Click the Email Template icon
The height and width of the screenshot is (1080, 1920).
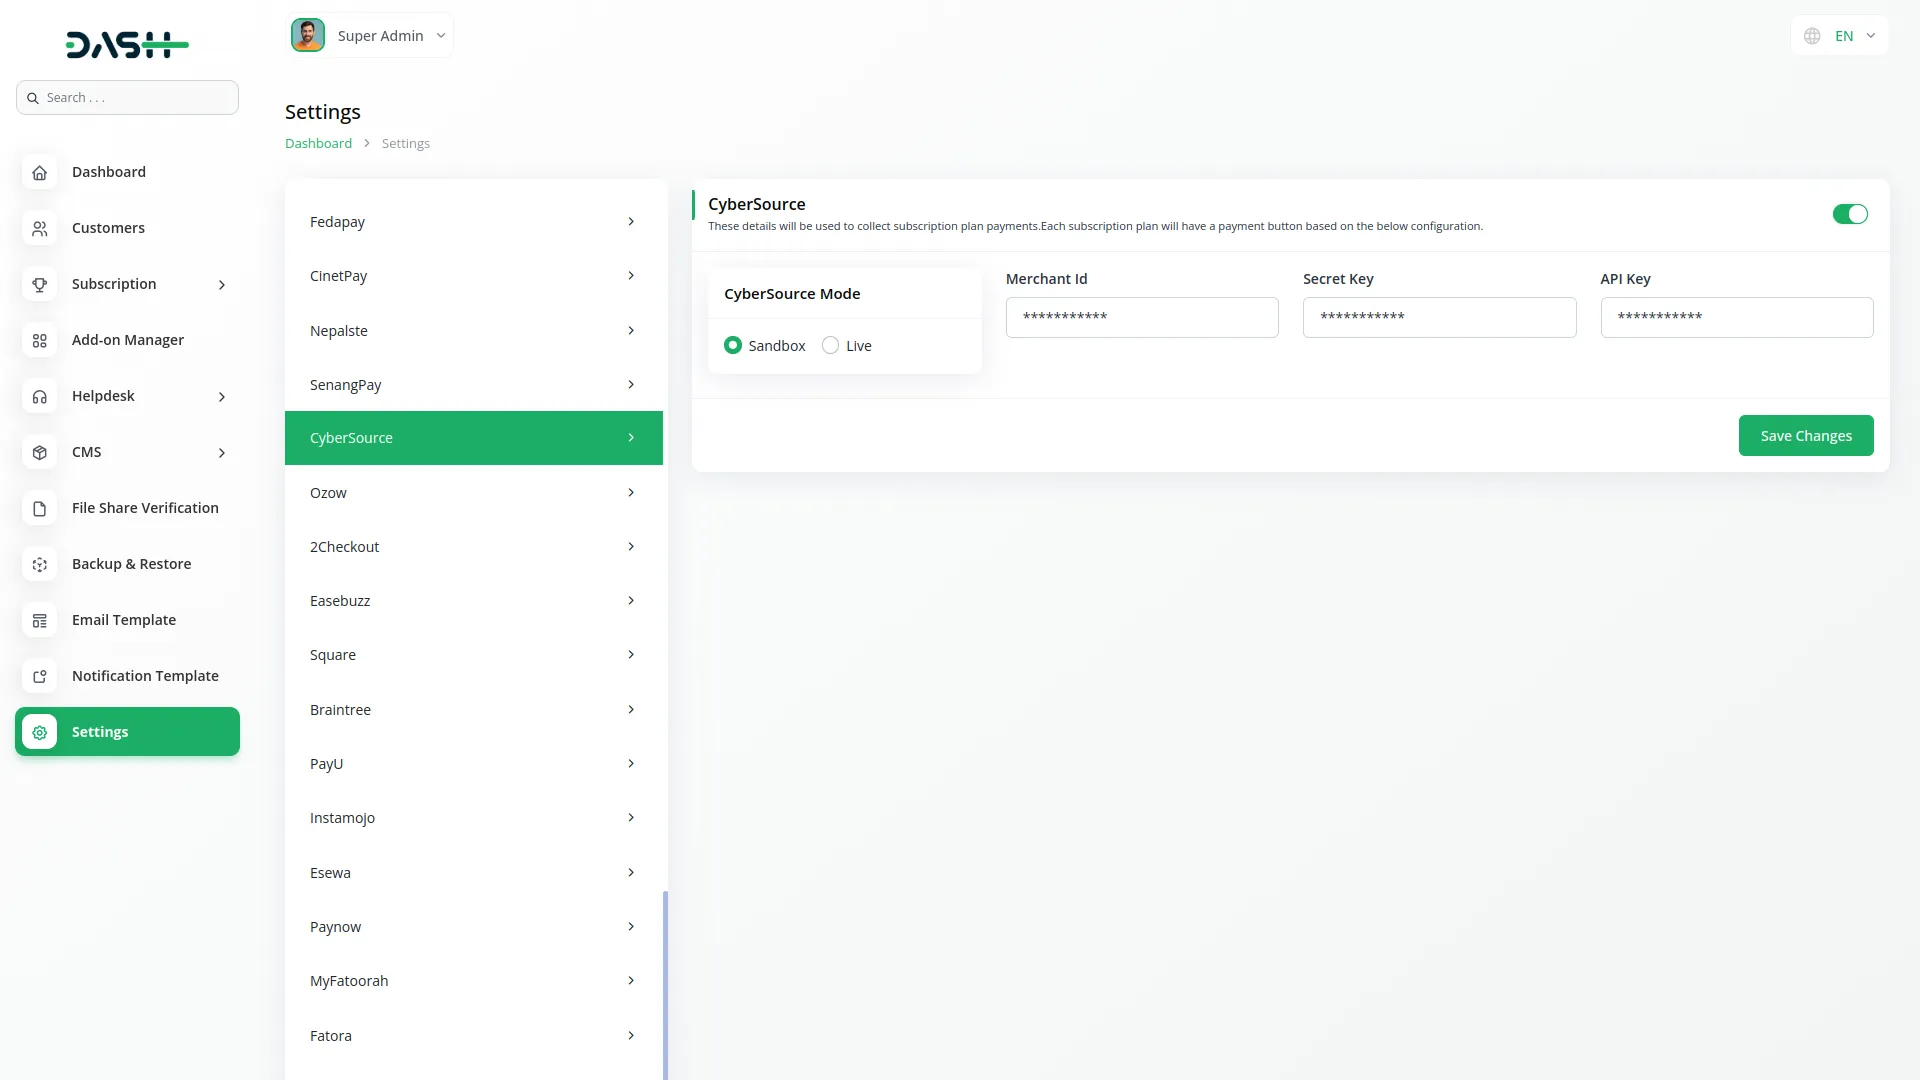pyautogui.click(x=39, y=620)
